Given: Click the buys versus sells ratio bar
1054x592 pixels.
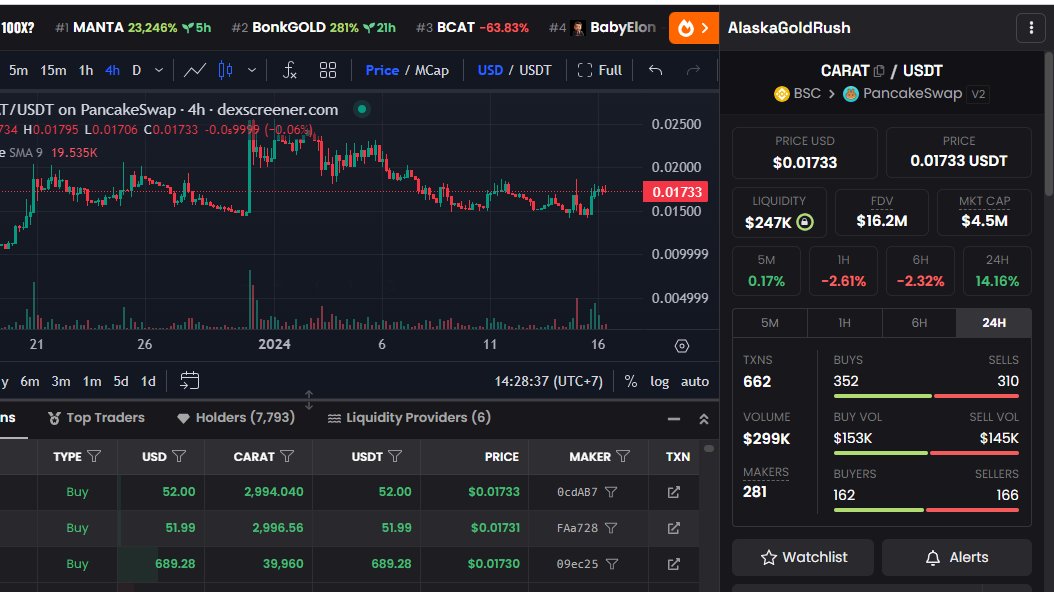Looking at the screenshot, I should tap(926, 396).
